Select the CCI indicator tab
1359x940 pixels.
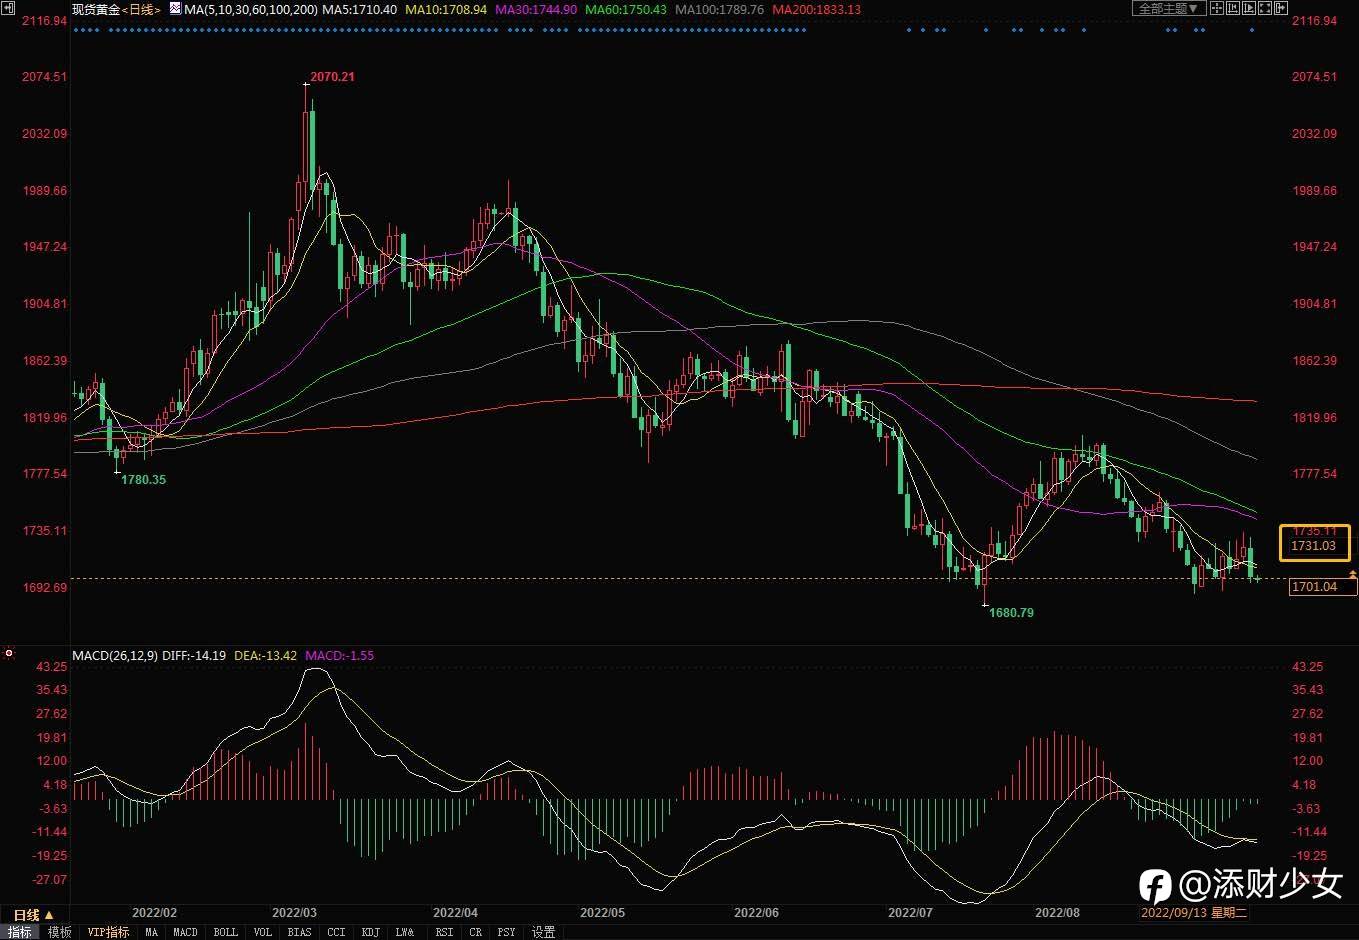coord(336,932)
